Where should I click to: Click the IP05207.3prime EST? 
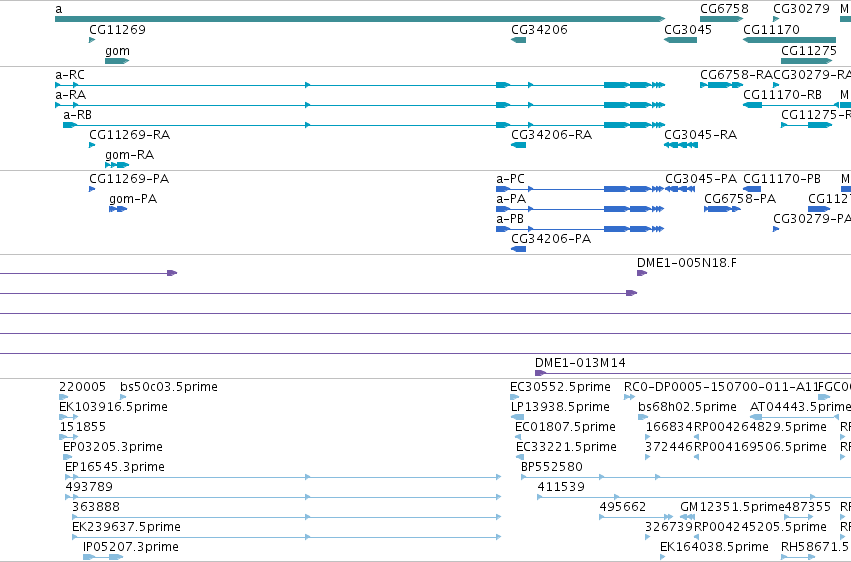103,557
